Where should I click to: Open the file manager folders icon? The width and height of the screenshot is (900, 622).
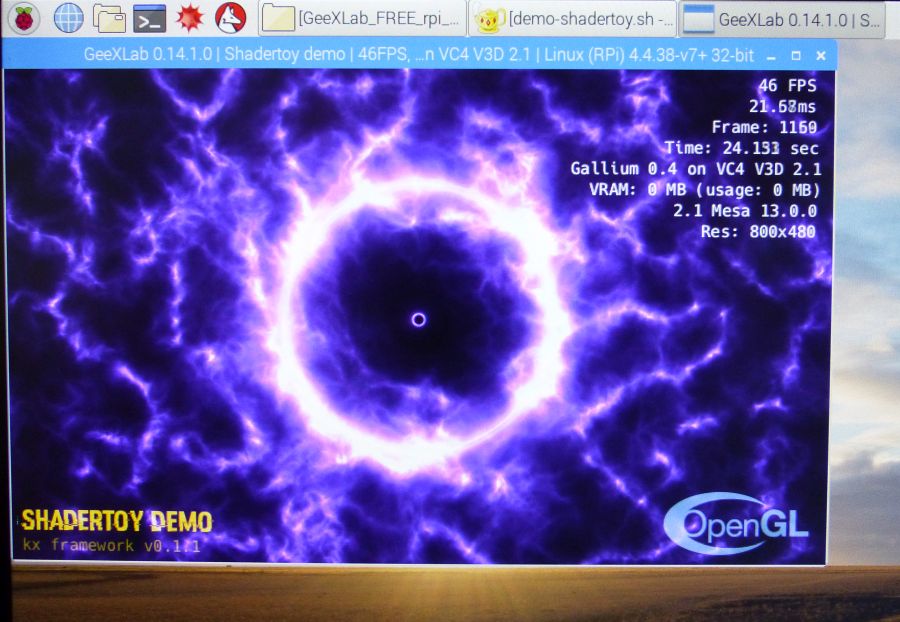pos(109,18)
